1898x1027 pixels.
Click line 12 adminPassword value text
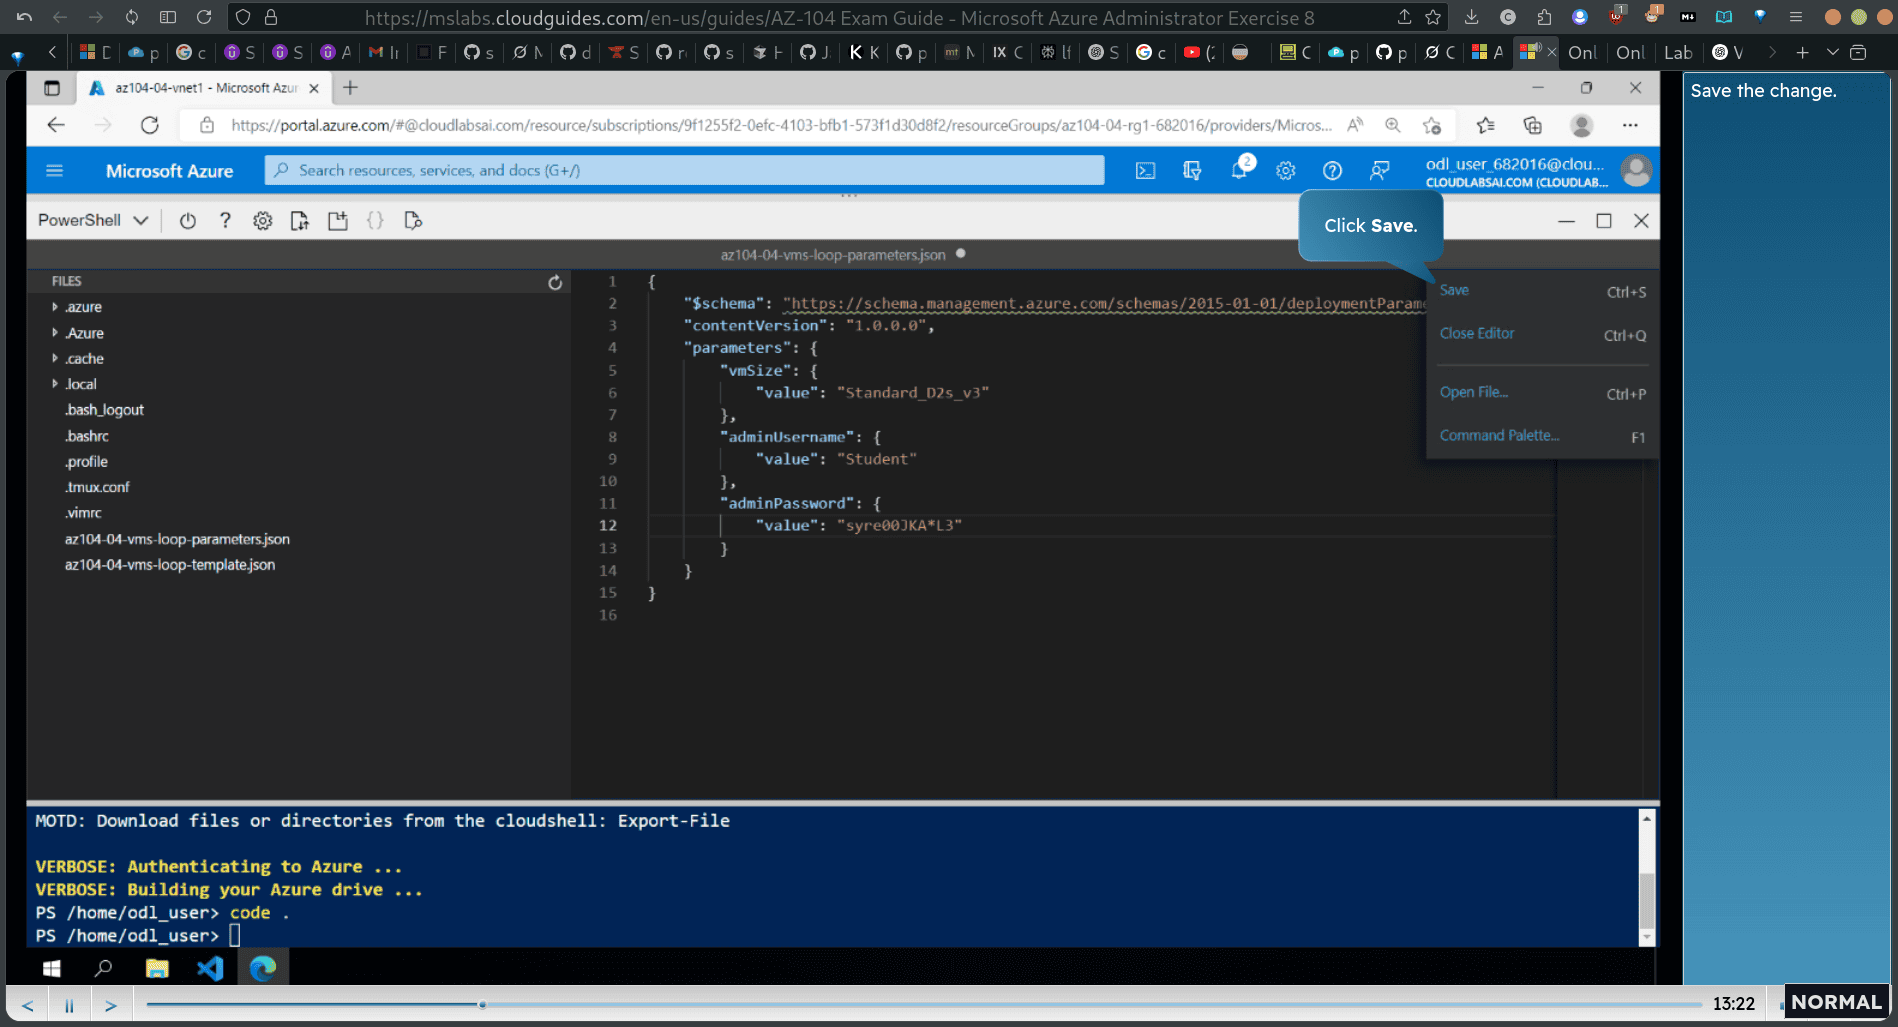click(x=898, y=526)
